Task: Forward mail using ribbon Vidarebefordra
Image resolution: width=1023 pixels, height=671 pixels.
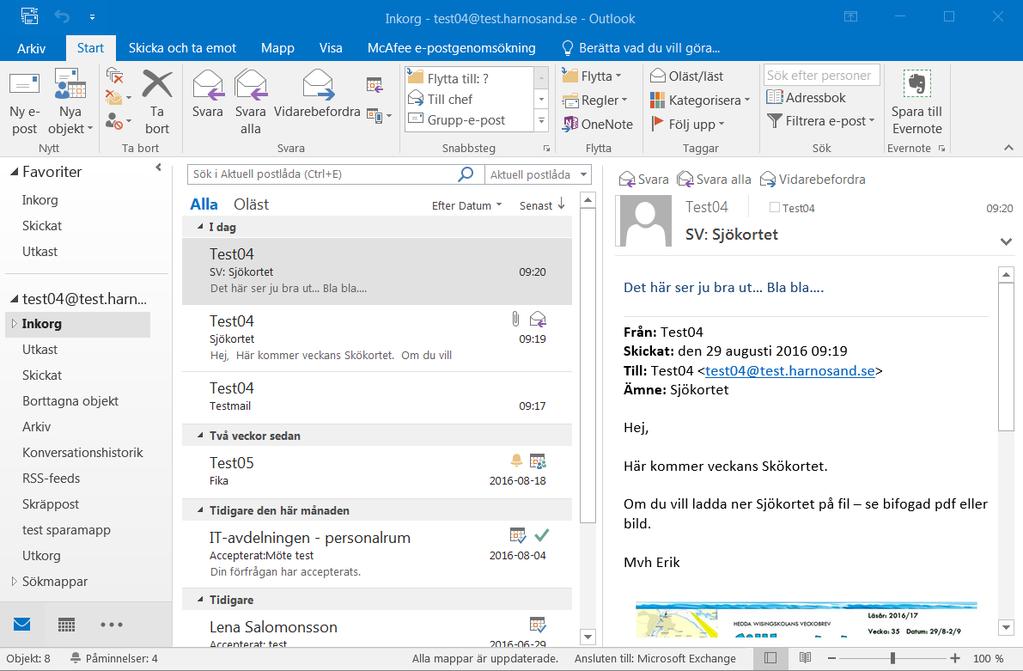Action: click(x=317, y=95)
